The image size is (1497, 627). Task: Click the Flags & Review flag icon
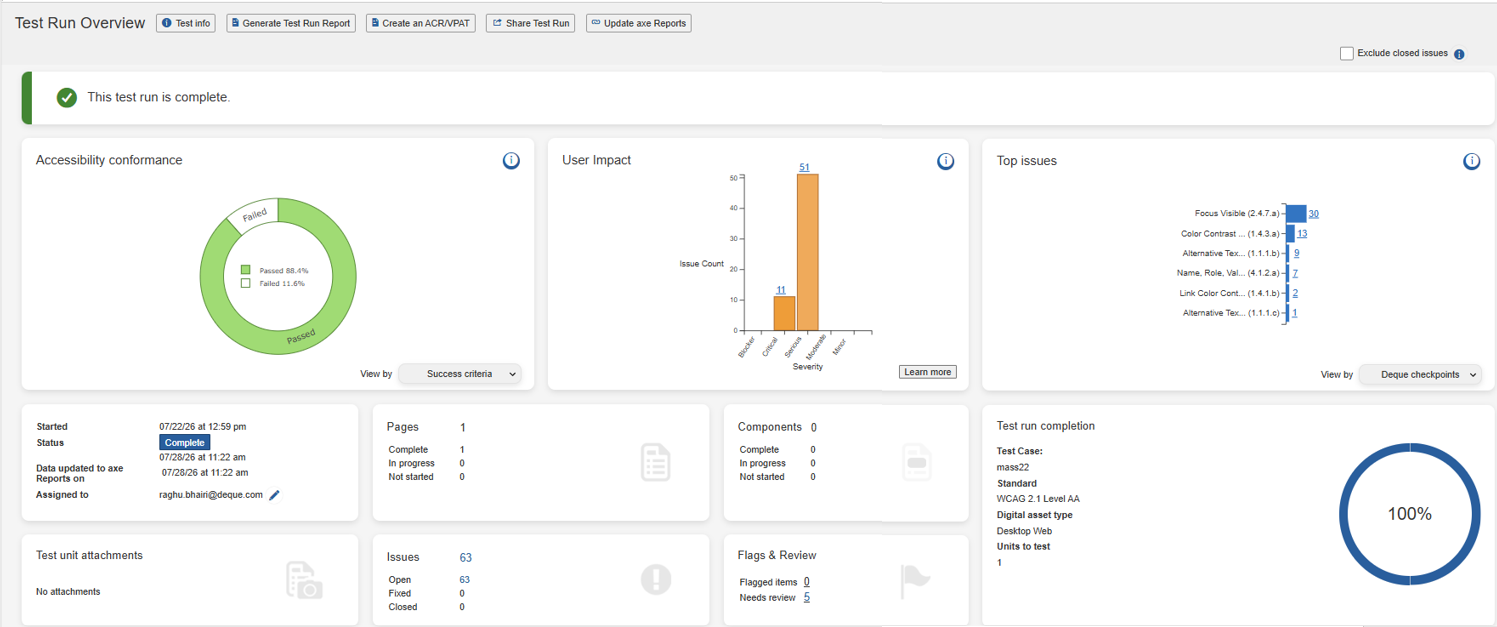pos(915,580)
